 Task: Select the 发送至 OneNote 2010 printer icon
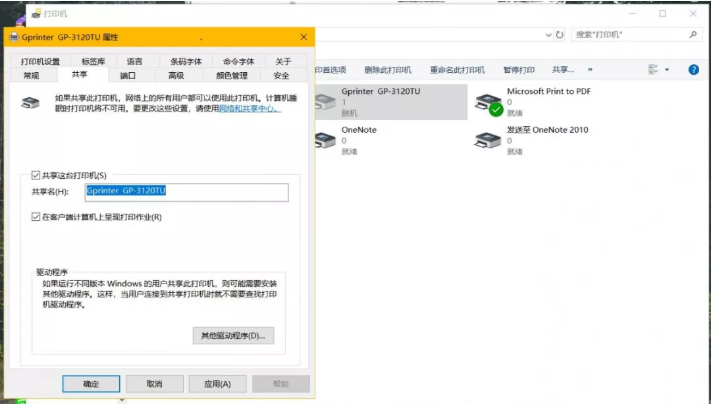click(x=488, y=140)
